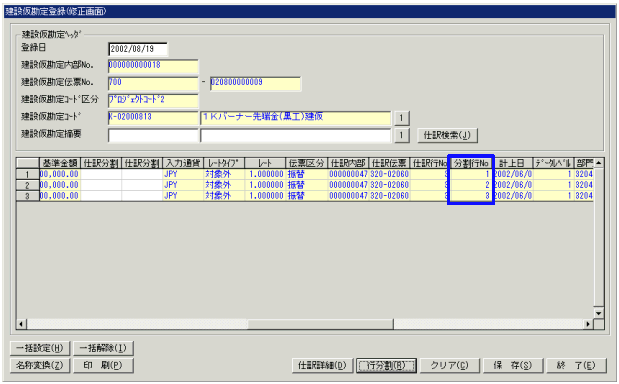This screenshot has width=619, height=384.
Task: Click the horizontal scrollbar right arrow
Action: click(x=588, y=324)
